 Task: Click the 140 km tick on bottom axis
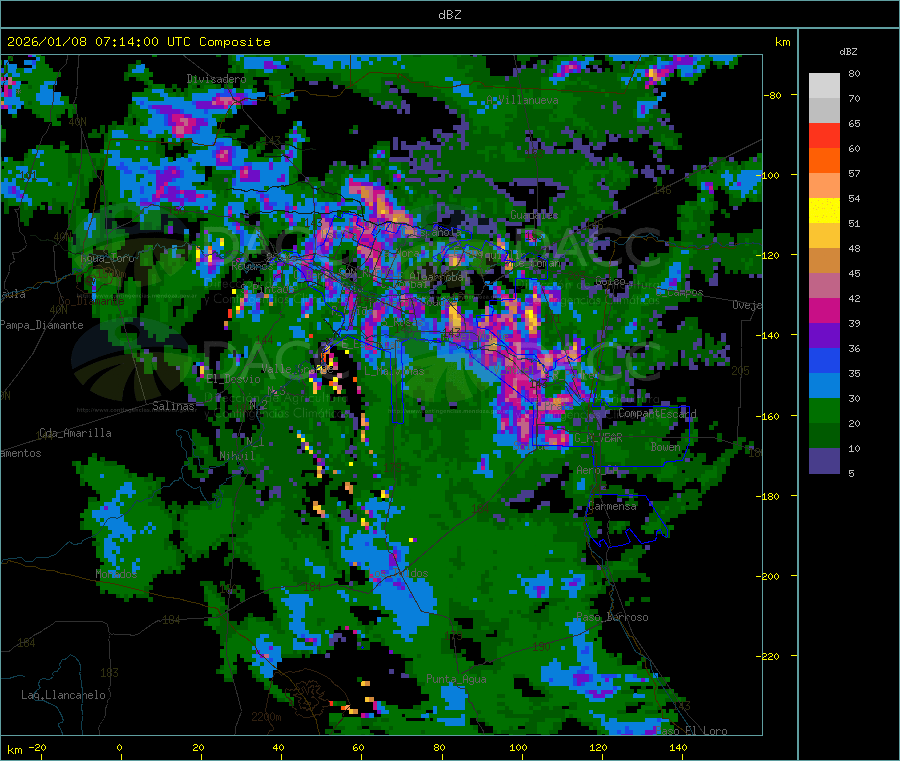tap(678, 748)
